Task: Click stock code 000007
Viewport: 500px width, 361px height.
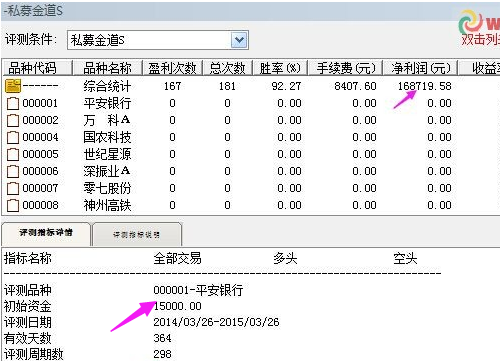Action: point(40,188)
